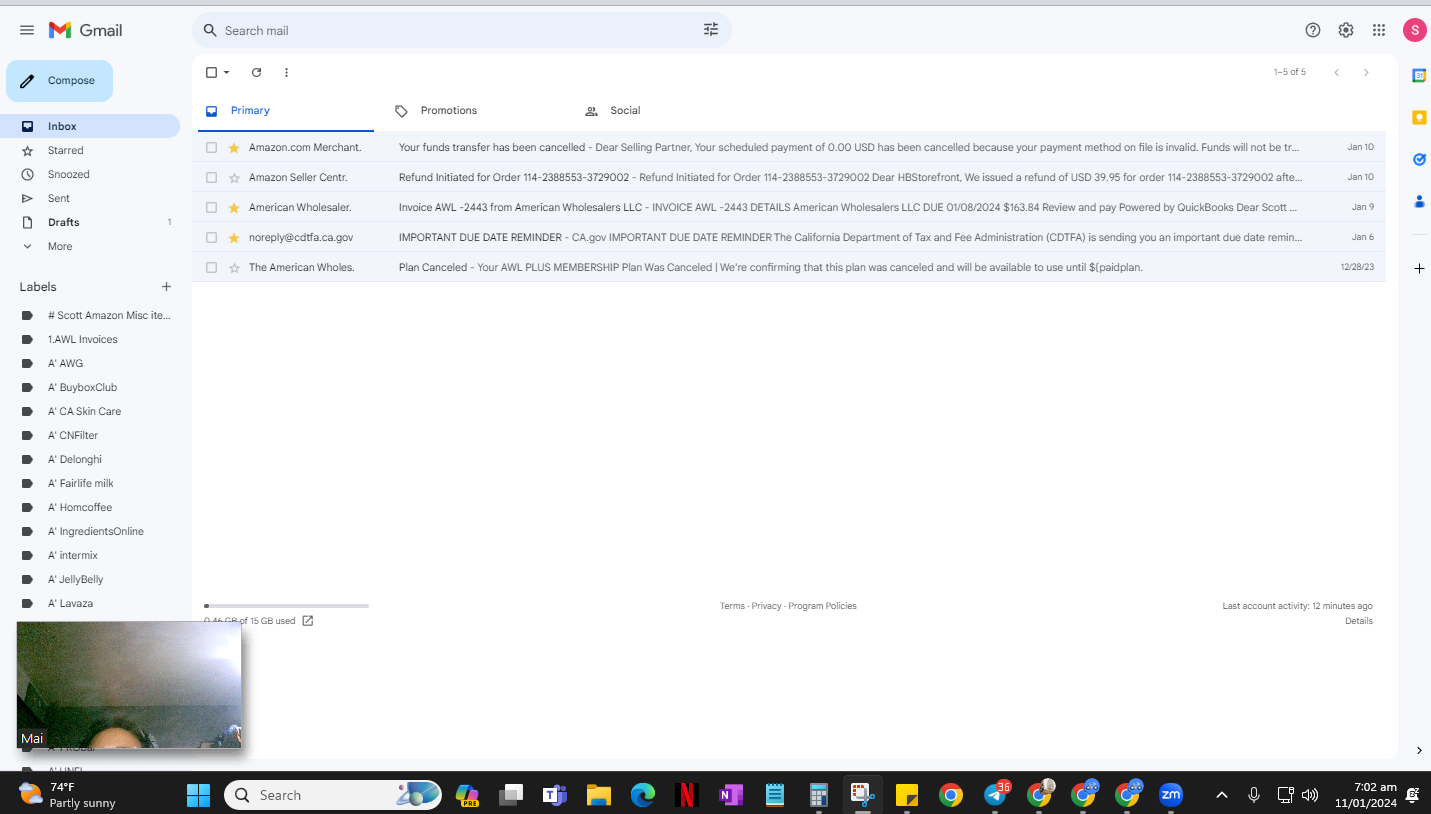The image size is (1431, 814).
Task: Switch to the Promotions tab
Action: (437, 111)
